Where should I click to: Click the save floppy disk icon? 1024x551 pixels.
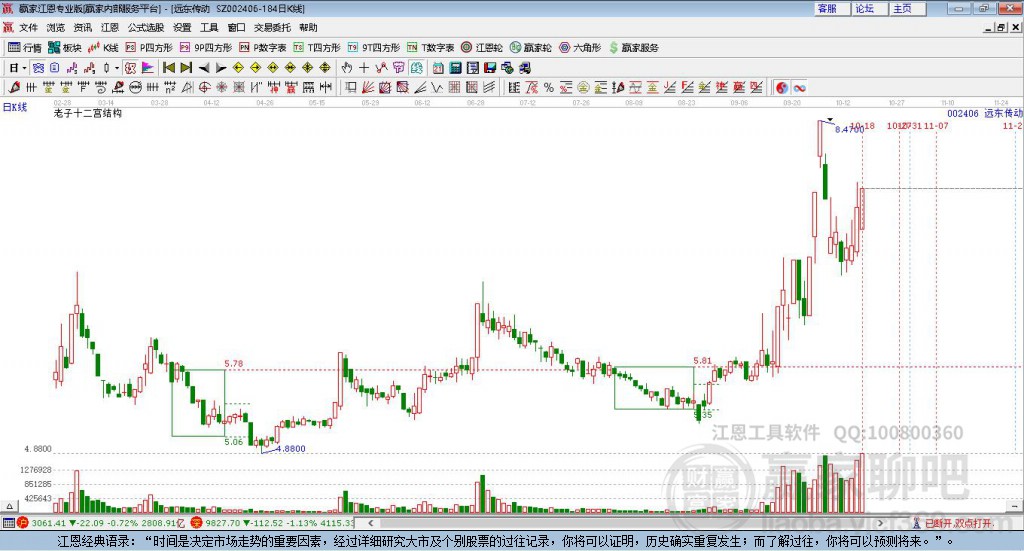tap(490, 68)
